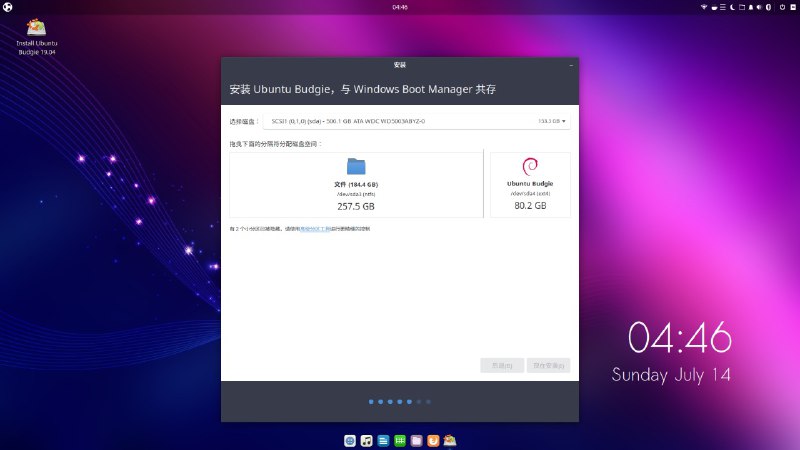Open the Raven sidebar toggle icon
This screenshot has width=800, height=450.
tap(793, 7)
